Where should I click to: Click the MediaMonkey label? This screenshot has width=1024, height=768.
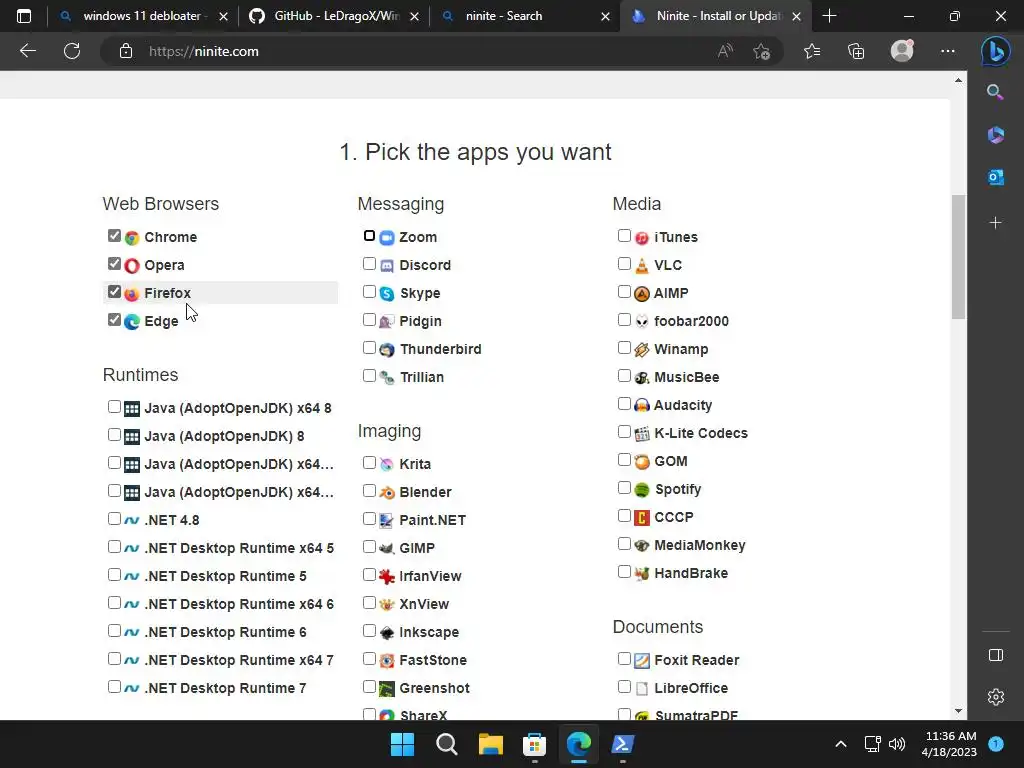pos(699,546)
